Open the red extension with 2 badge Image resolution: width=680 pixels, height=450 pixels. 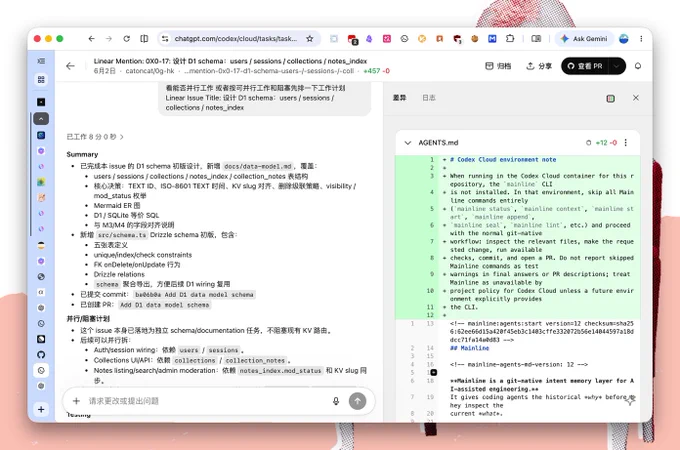[352, 39]
